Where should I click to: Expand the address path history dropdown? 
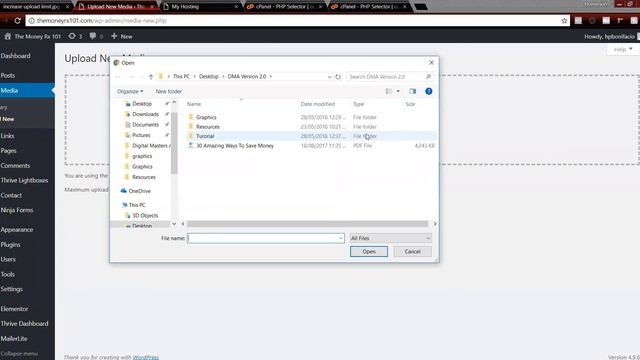(x=329, y=76)
